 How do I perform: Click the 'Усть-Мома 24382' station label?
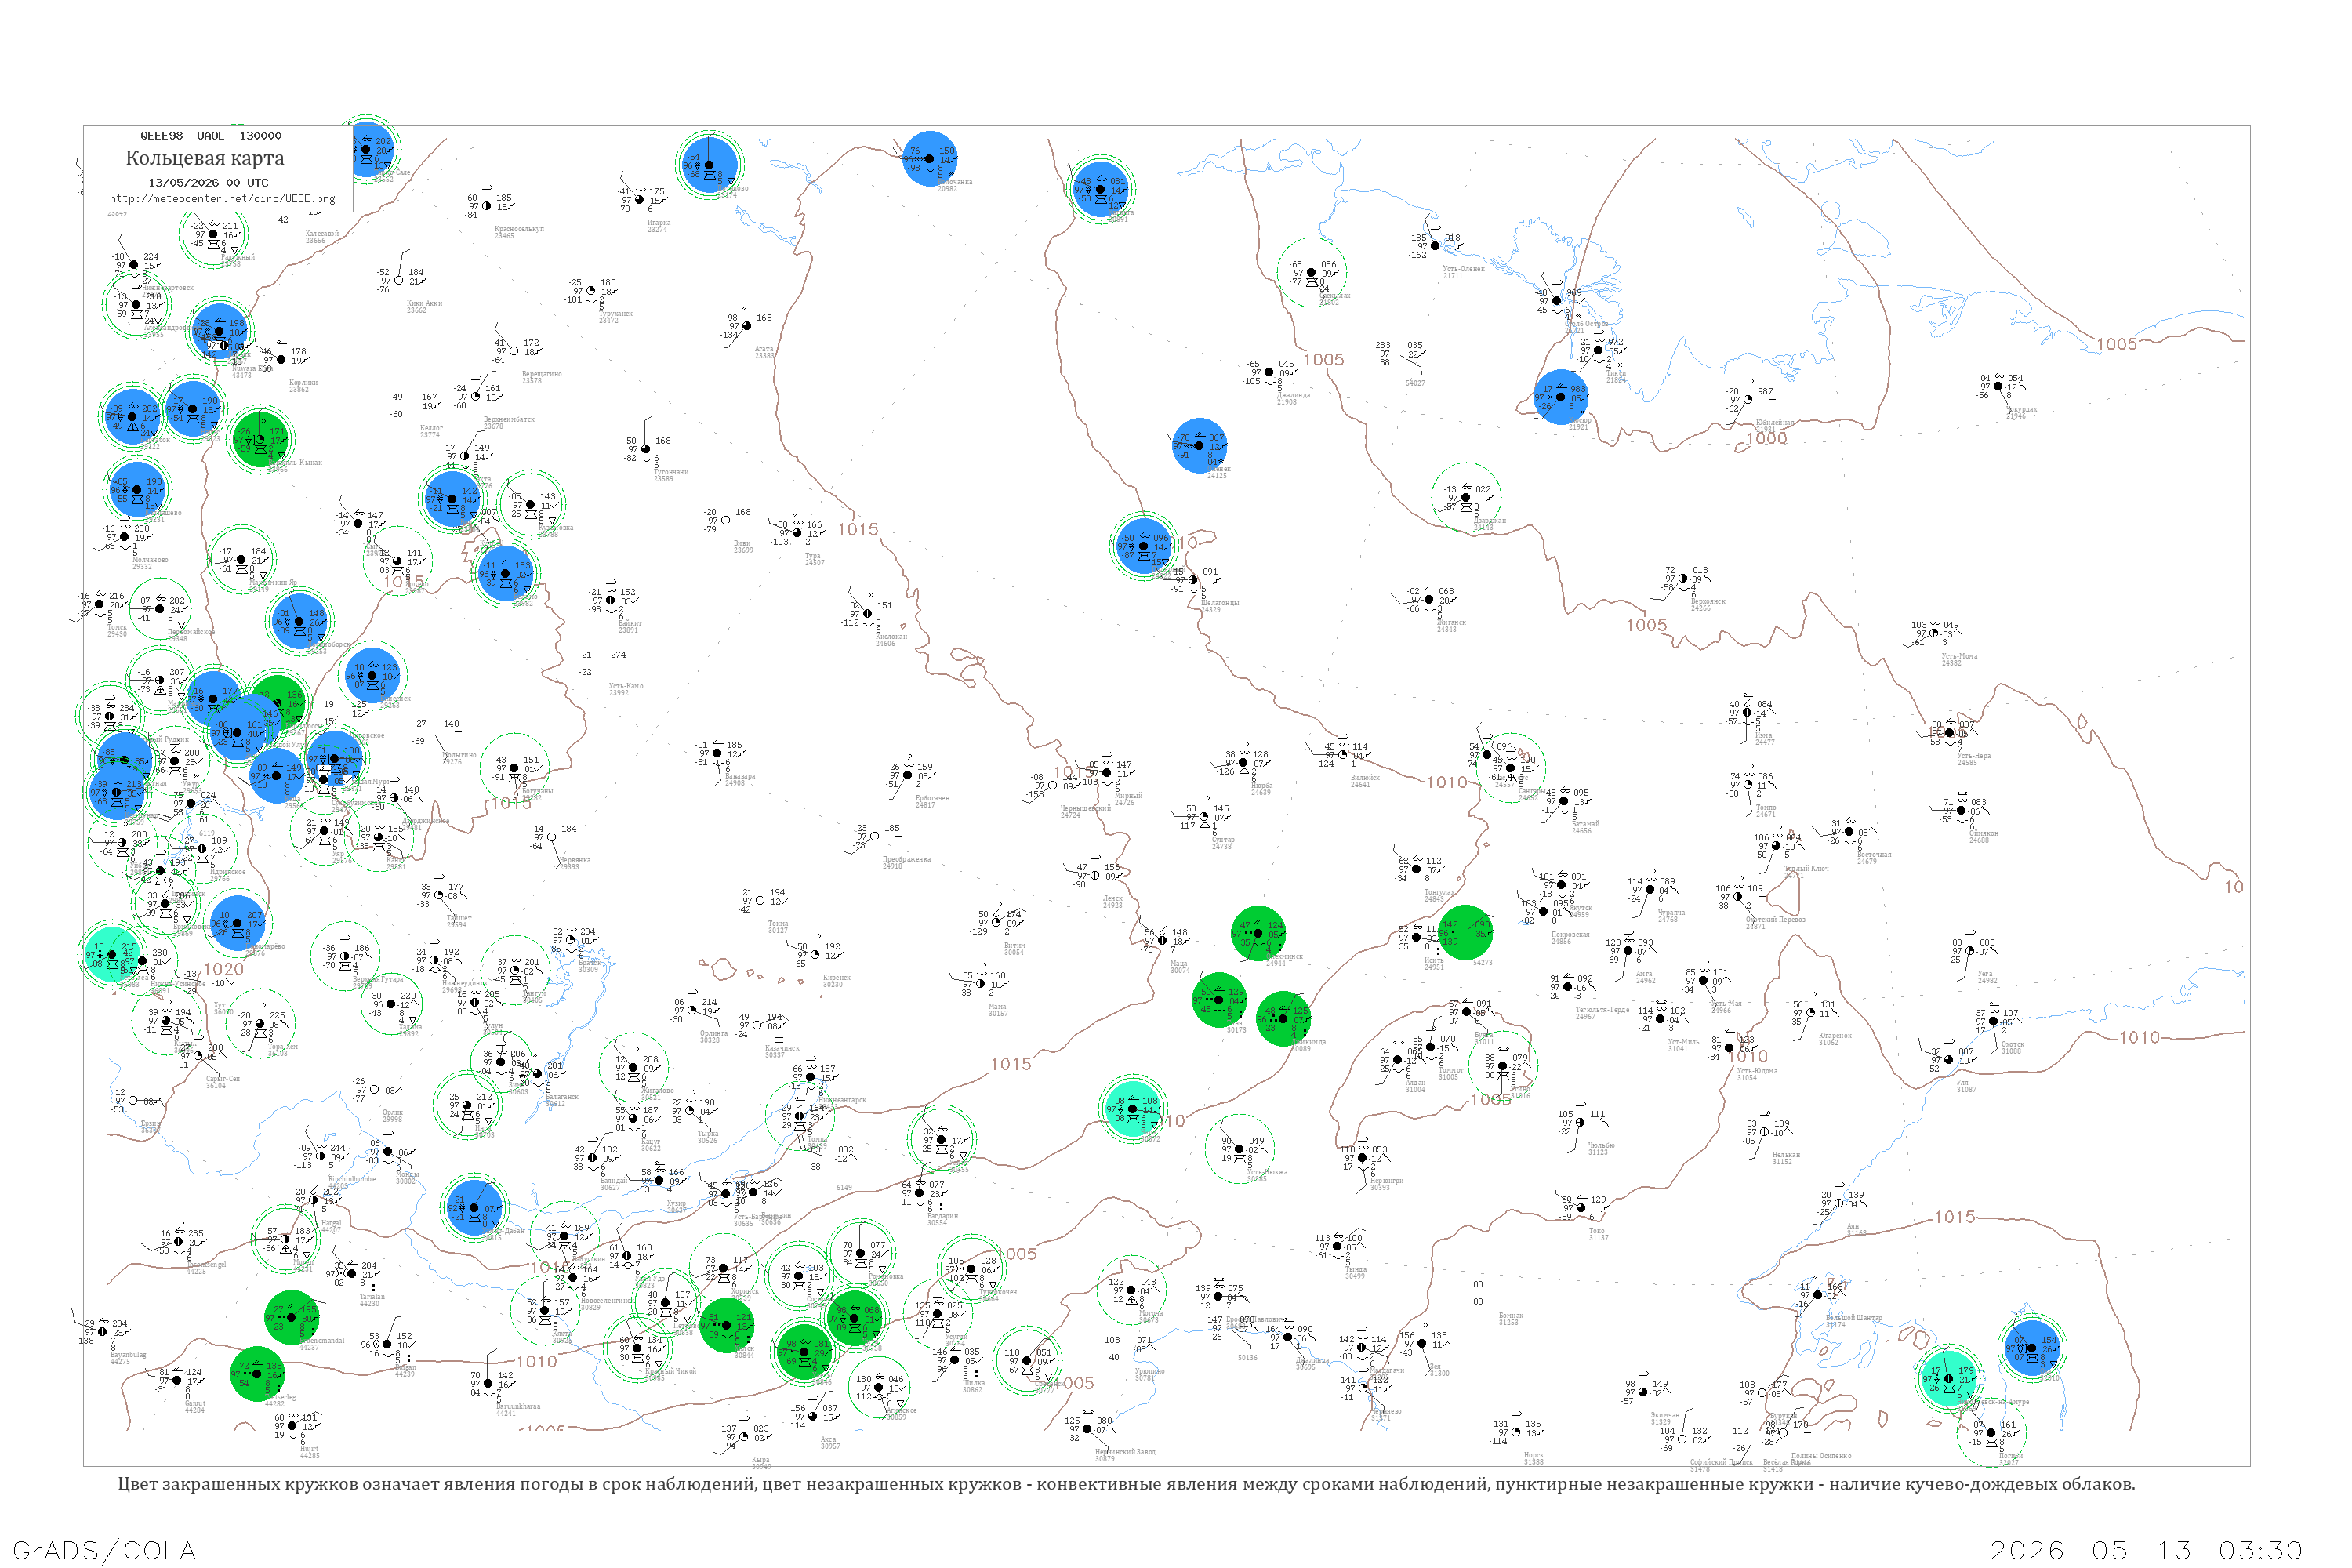1959,660
